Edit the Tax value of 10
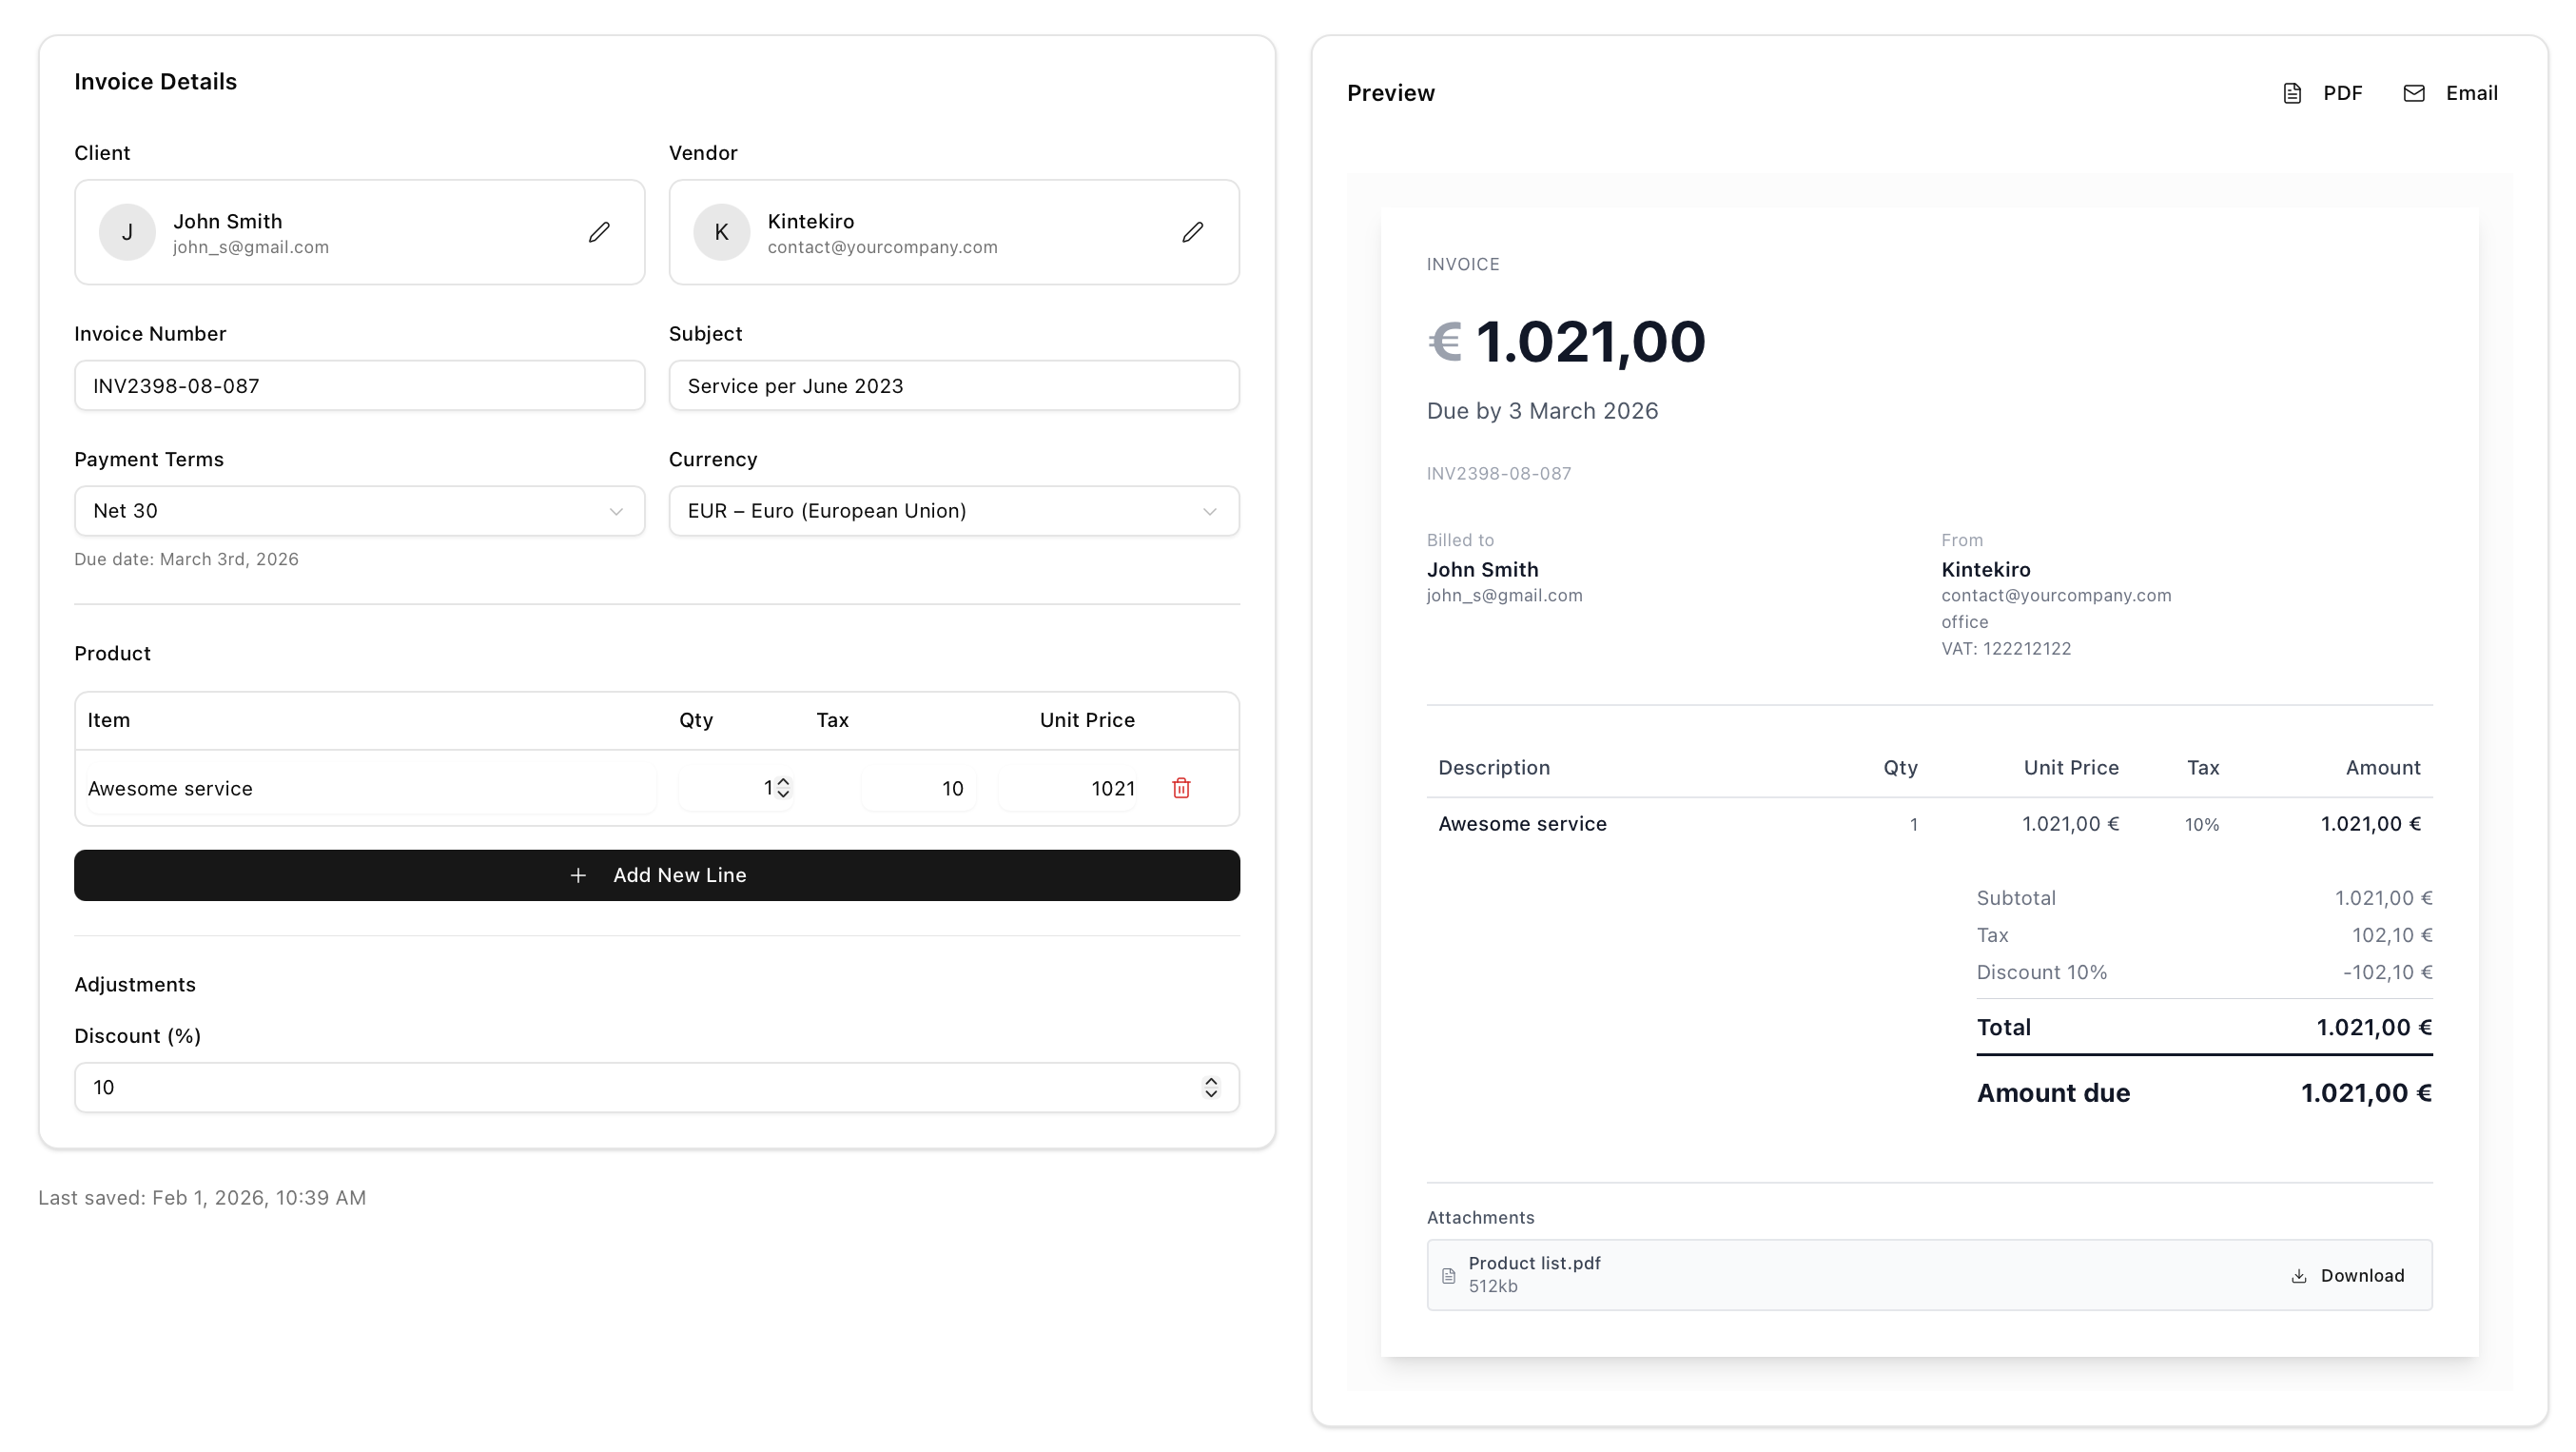2576x1452 pixels. pos(918,788)
